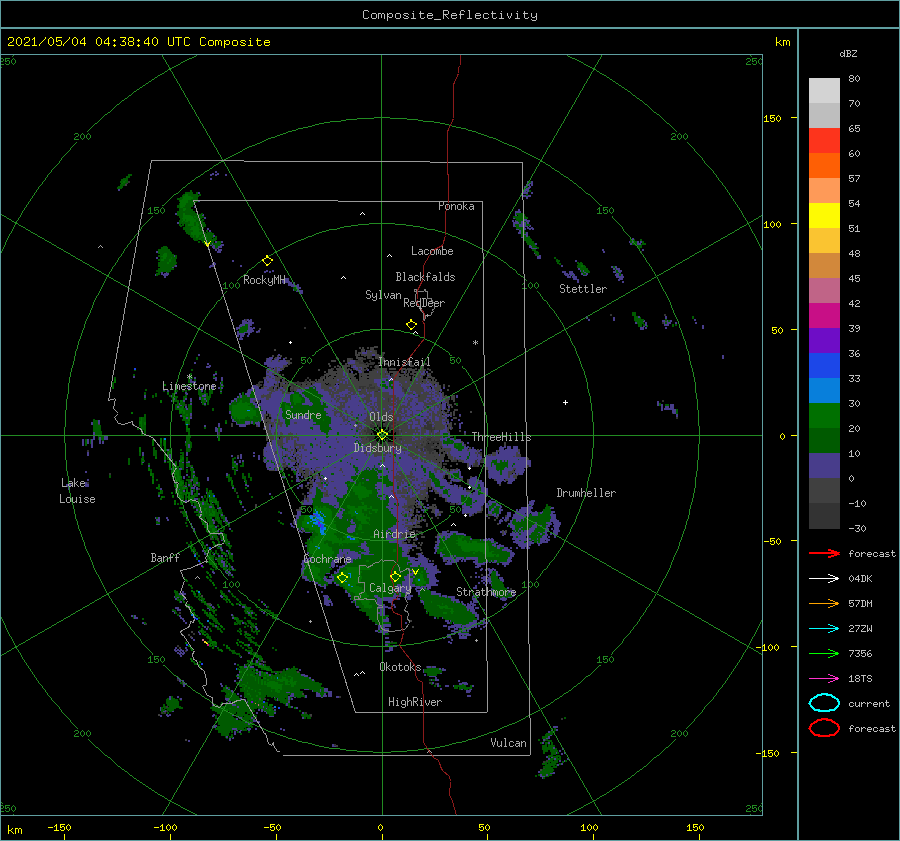Click the km unit label at top right
The width and height of the screenshot is (900, 841).
coord(782,42)
